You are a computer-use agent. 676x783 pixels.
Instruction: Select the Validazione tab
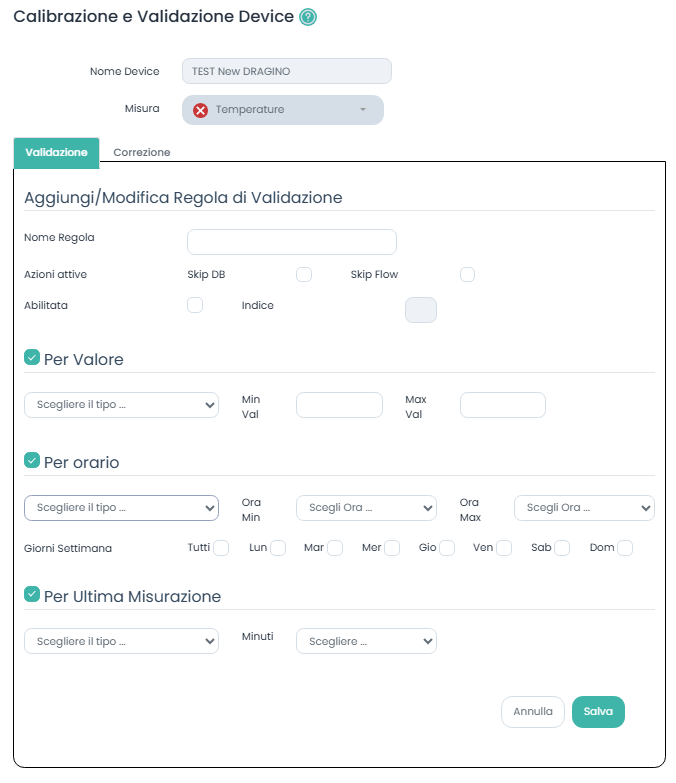(56, 153)
